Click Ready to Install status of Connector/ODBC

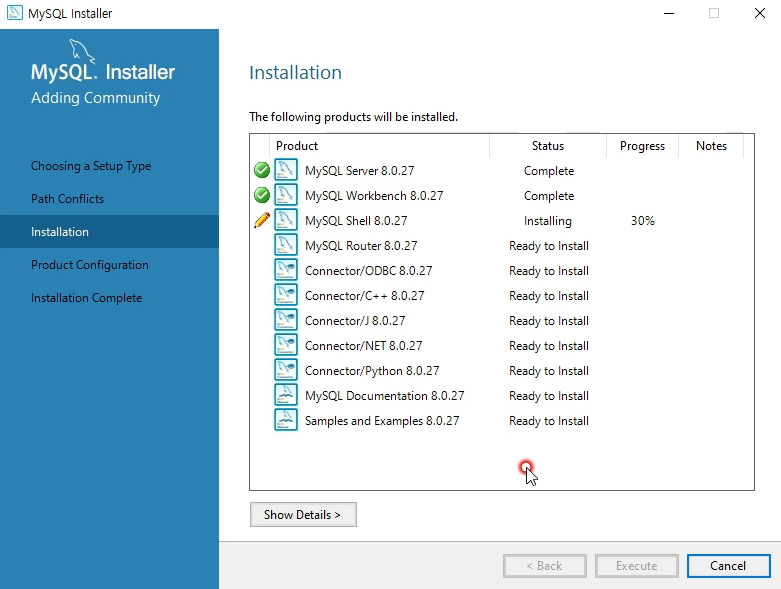[x=549, y=270]
